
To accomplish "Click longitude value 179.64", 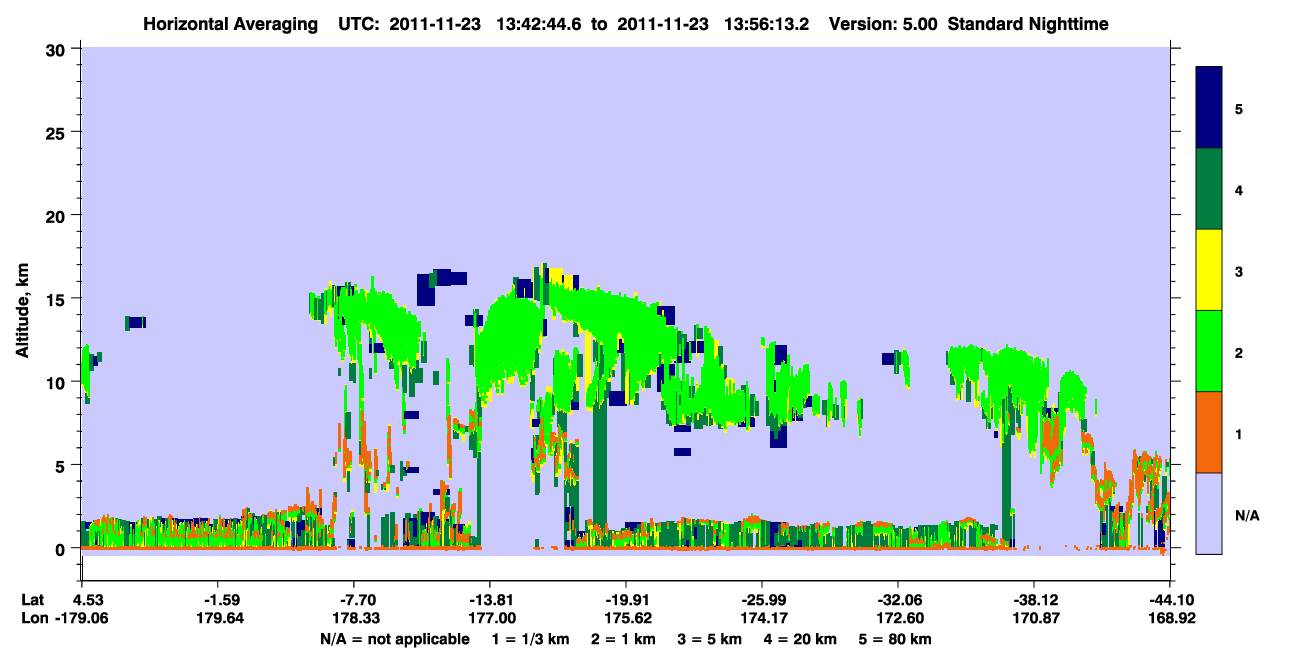I will pos(219,618).
